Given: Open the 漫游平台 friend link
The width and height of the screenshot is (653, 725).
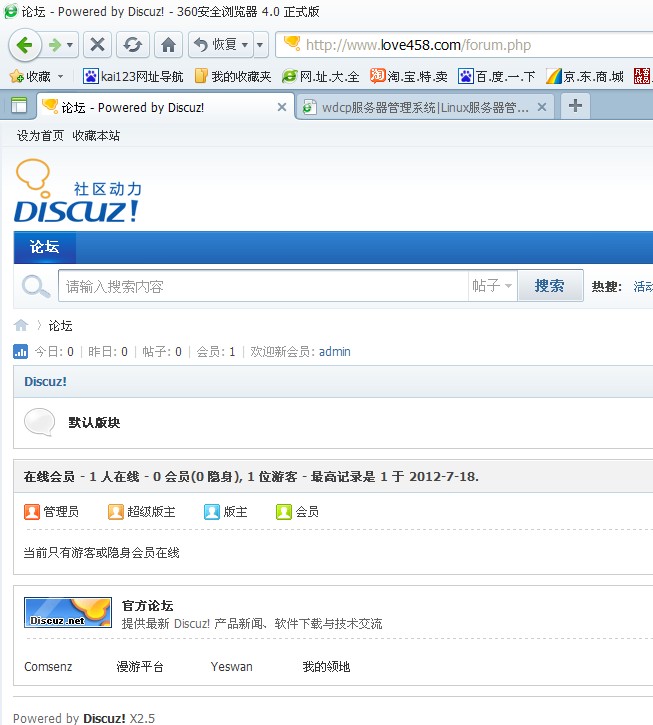Looking at the screenshot, I should [140, 667].
